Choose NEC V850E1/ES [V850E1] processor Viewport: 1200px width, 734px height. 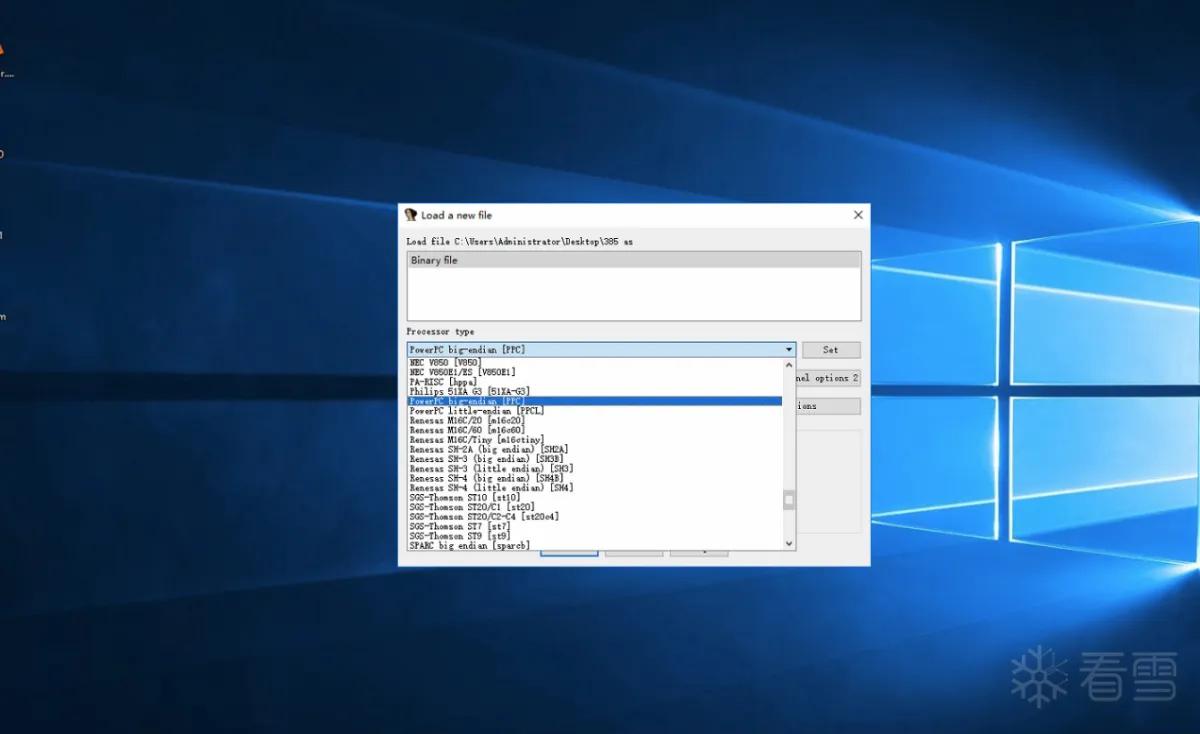595,372
